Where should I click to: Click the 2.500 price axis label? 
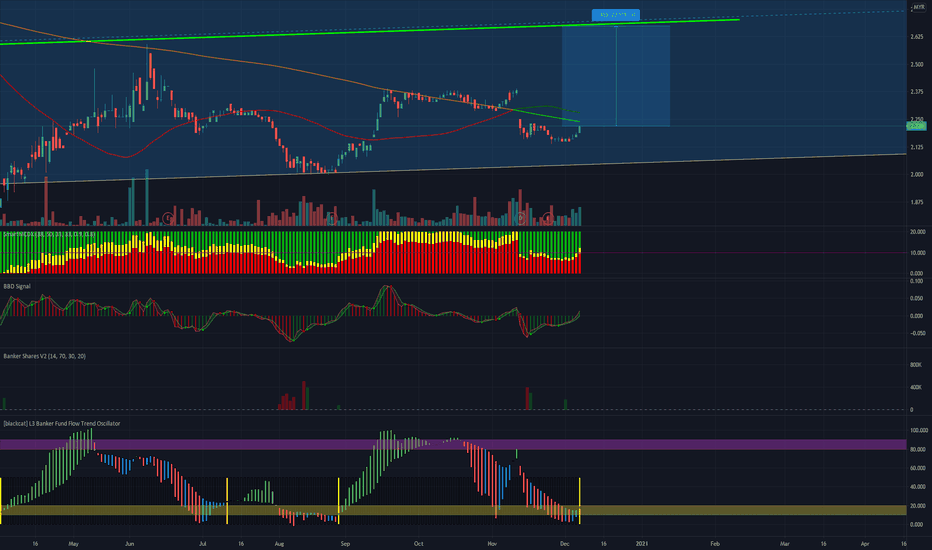tap(917, 64)
